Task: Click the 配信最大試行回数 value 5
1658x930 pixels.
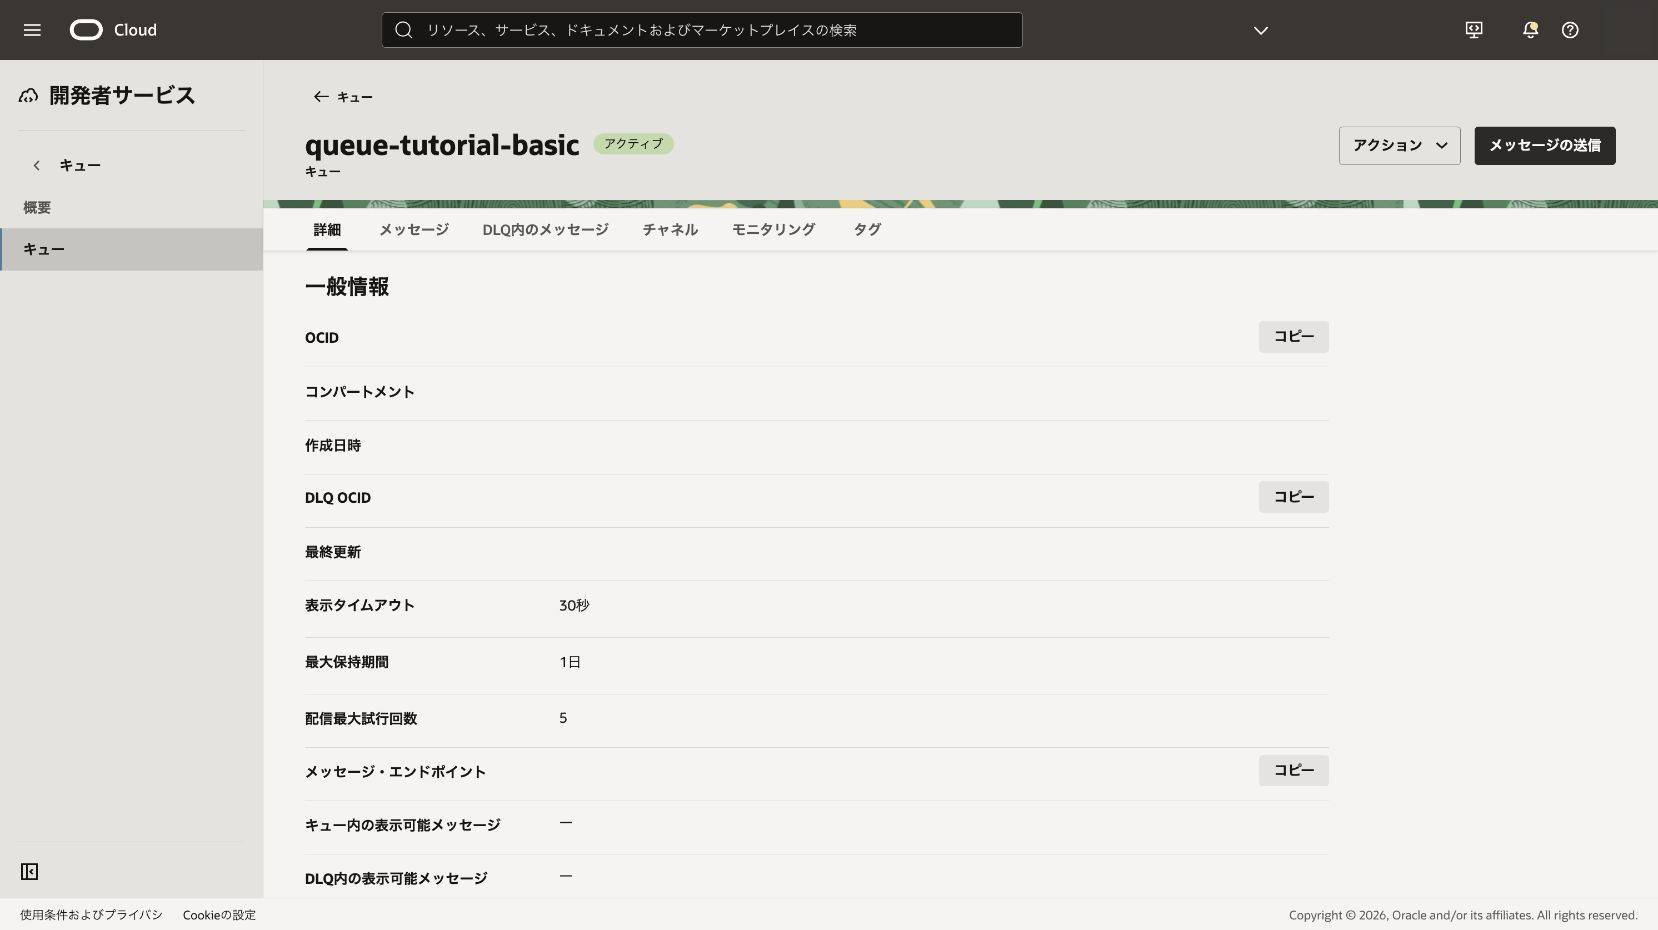Action: [563, 718]
